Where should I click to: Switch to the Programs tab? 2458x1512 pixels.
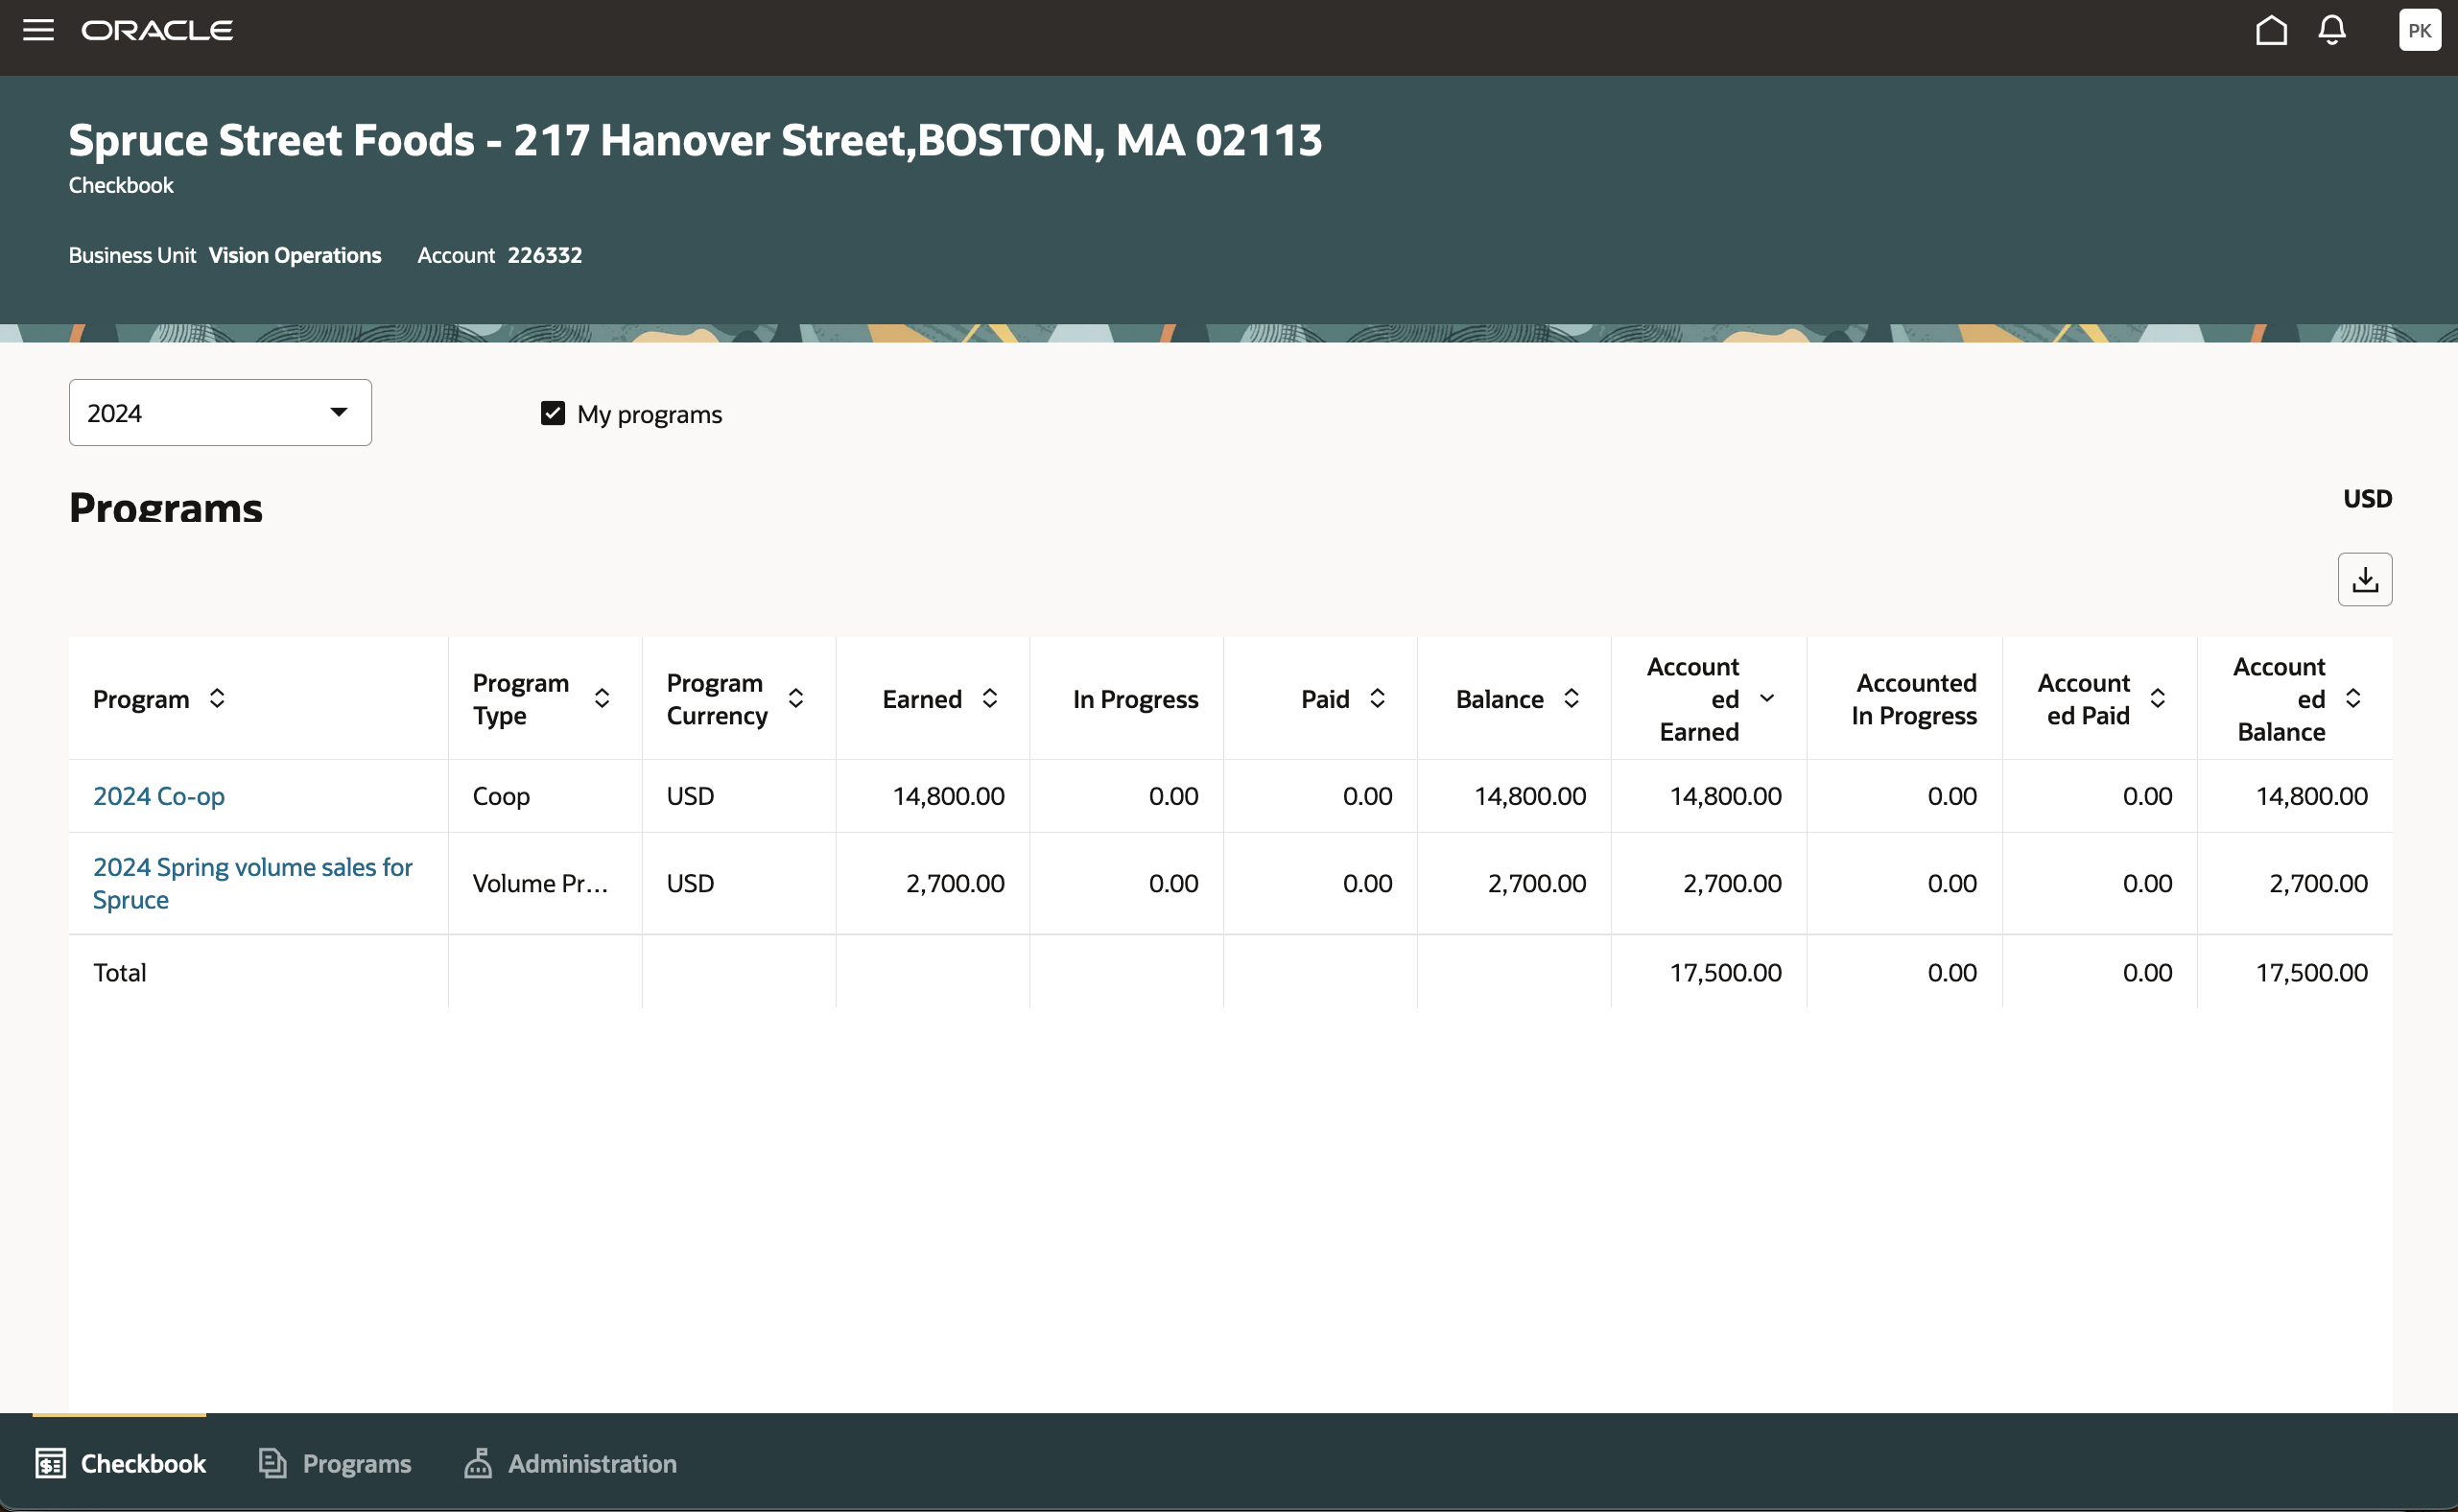point(356,1463)
